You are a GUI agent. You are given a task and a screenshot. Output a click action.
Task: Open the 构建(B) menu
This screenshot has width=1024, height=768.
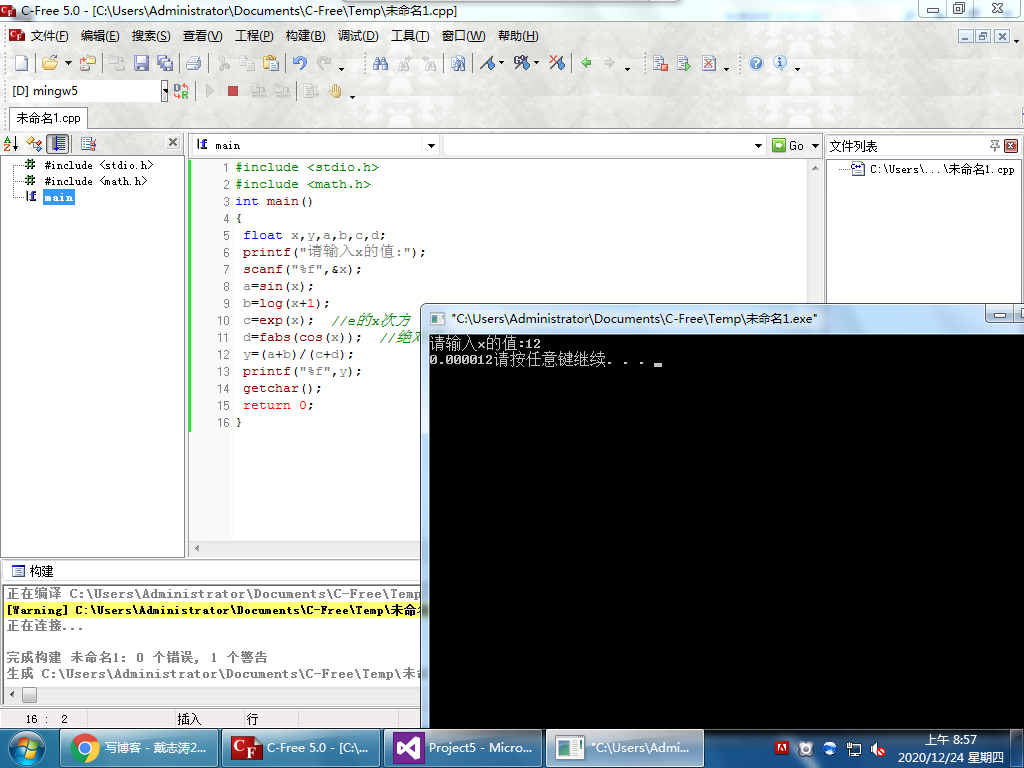pyautogui.click(x=305, y=36)
